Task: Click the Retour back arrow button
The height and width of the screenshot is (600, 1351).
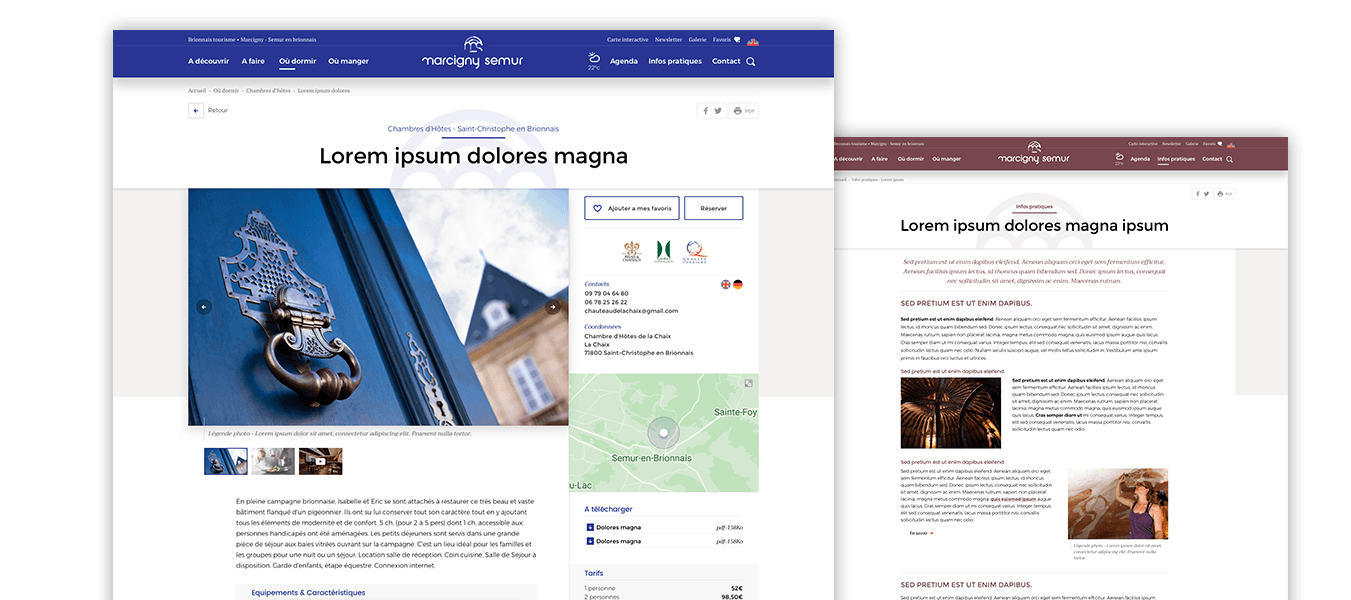Action: pyautogui.click(x=196, y=110)
